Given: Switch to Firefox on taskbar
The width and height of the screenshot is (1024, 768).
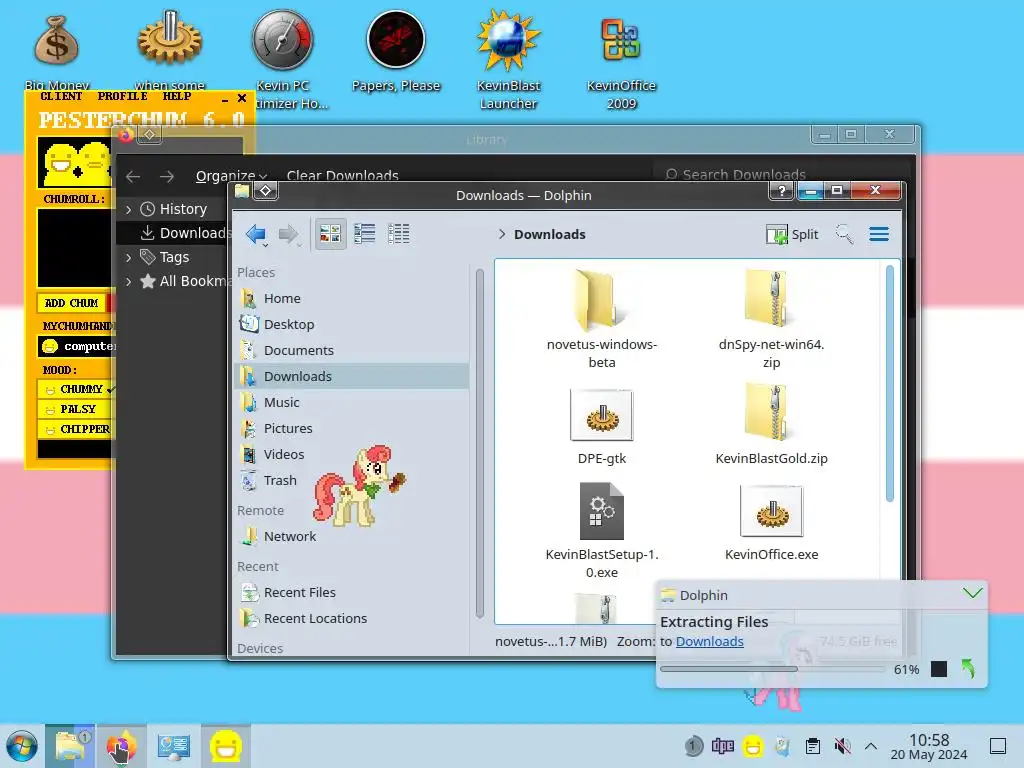Looking at the screenshot, I should (x=121, y=746).
